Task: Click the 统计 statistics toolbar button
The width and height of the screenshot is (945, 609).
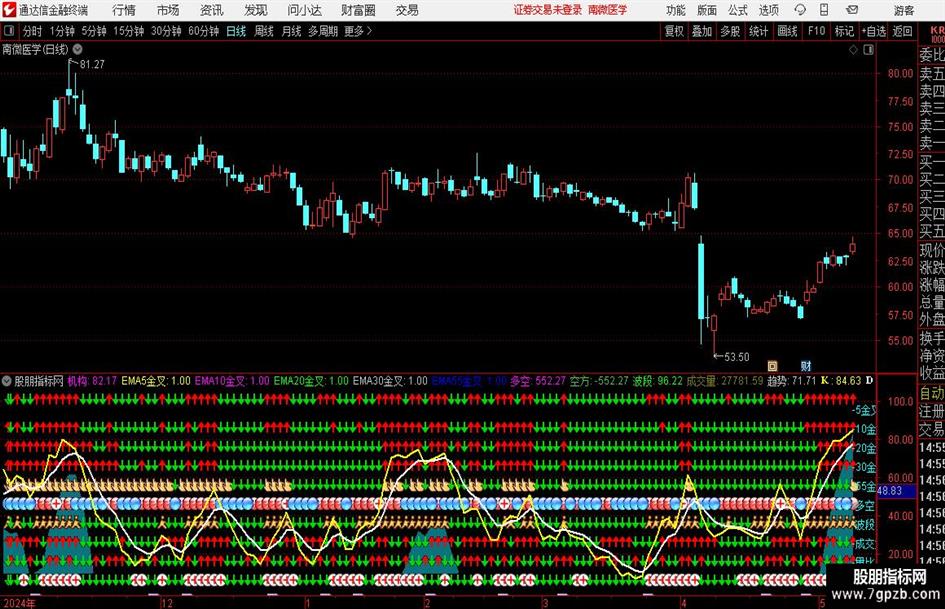Action: (758, 31)
